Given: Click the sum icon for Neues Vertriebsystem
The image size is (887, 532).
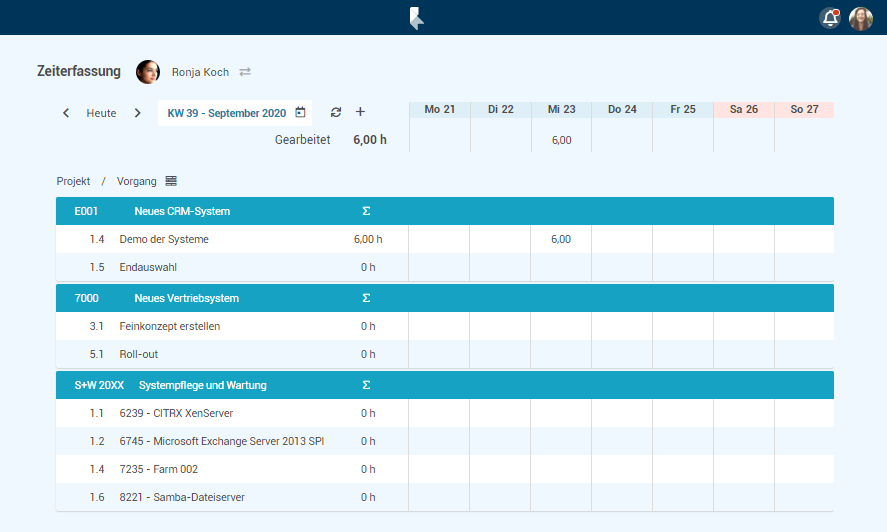Looking at the screenshot, I should 366,298.
